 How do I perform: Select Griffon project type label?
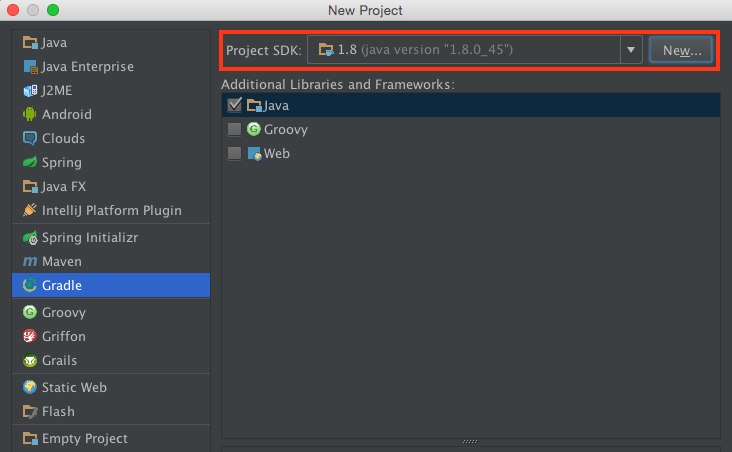[x=64, y=336]
